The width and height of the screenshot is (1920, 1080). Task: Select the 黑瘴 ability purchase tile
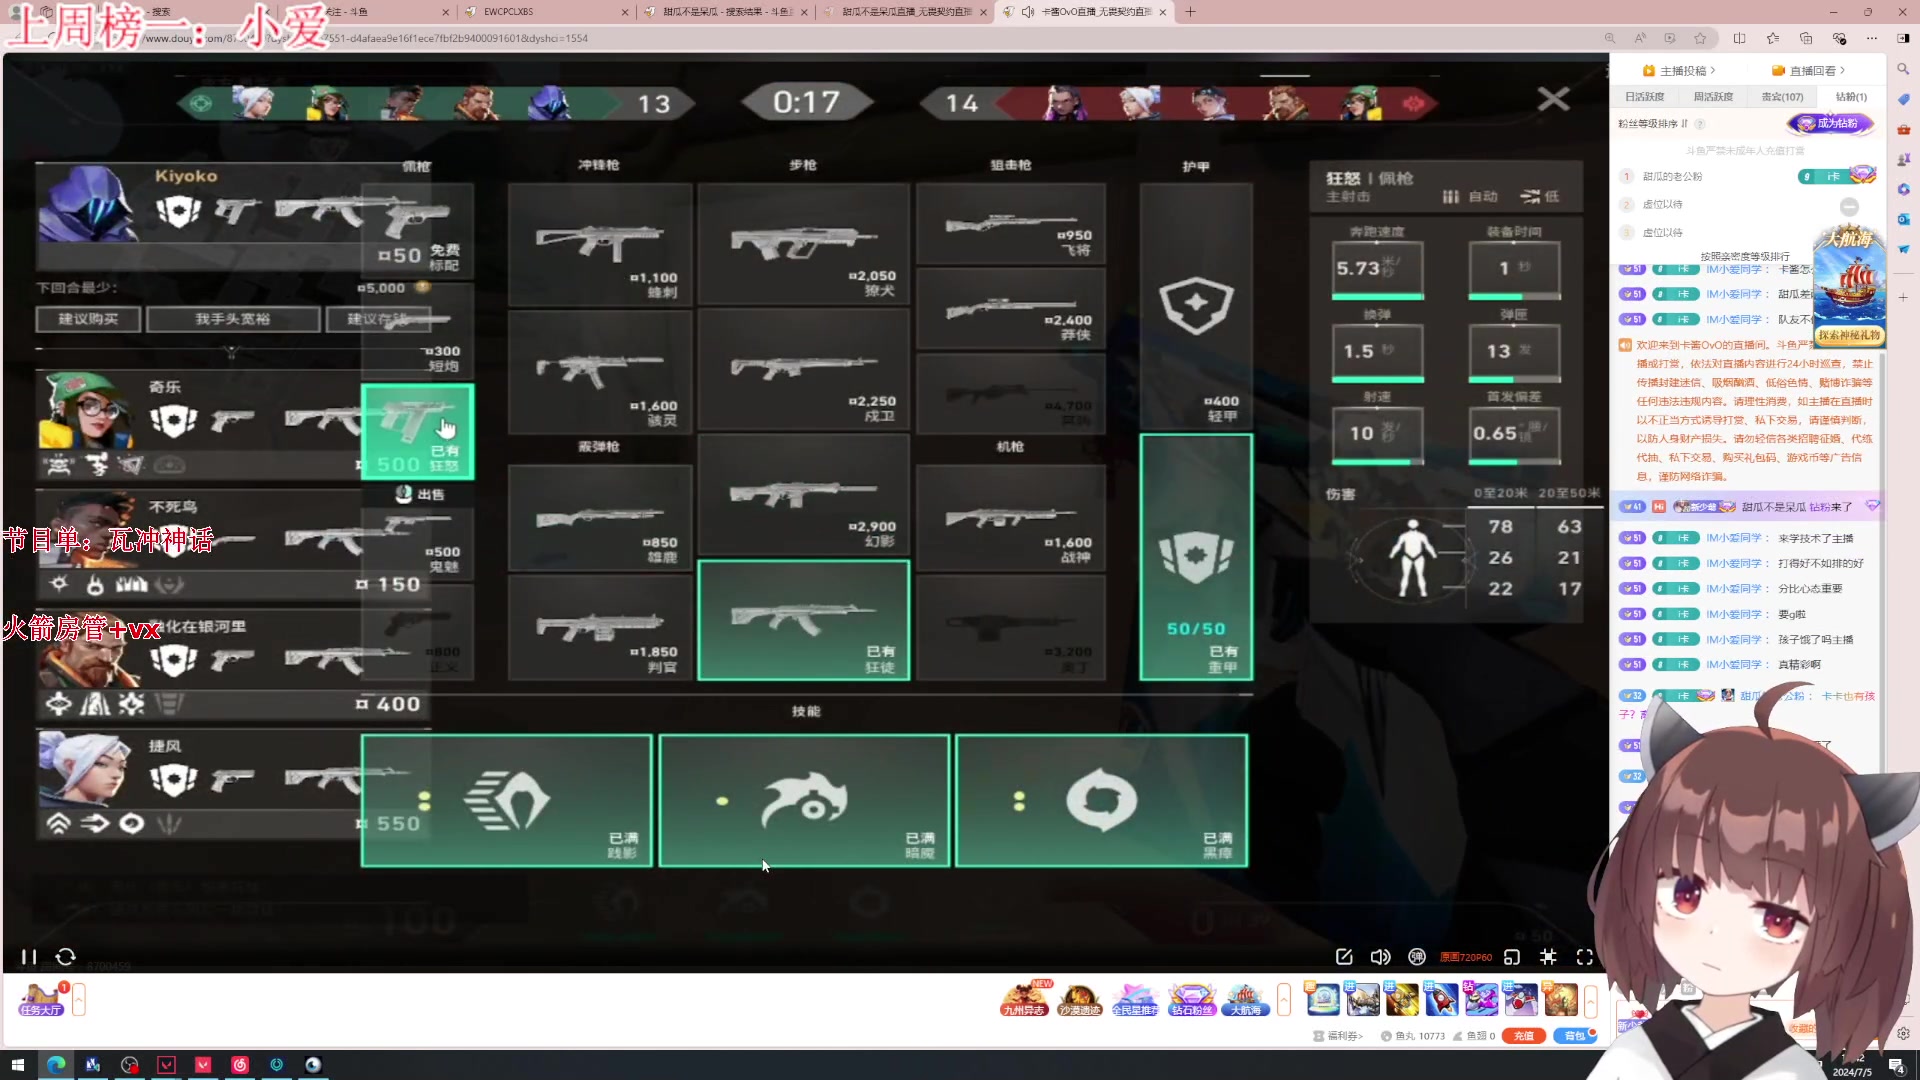1101,800
